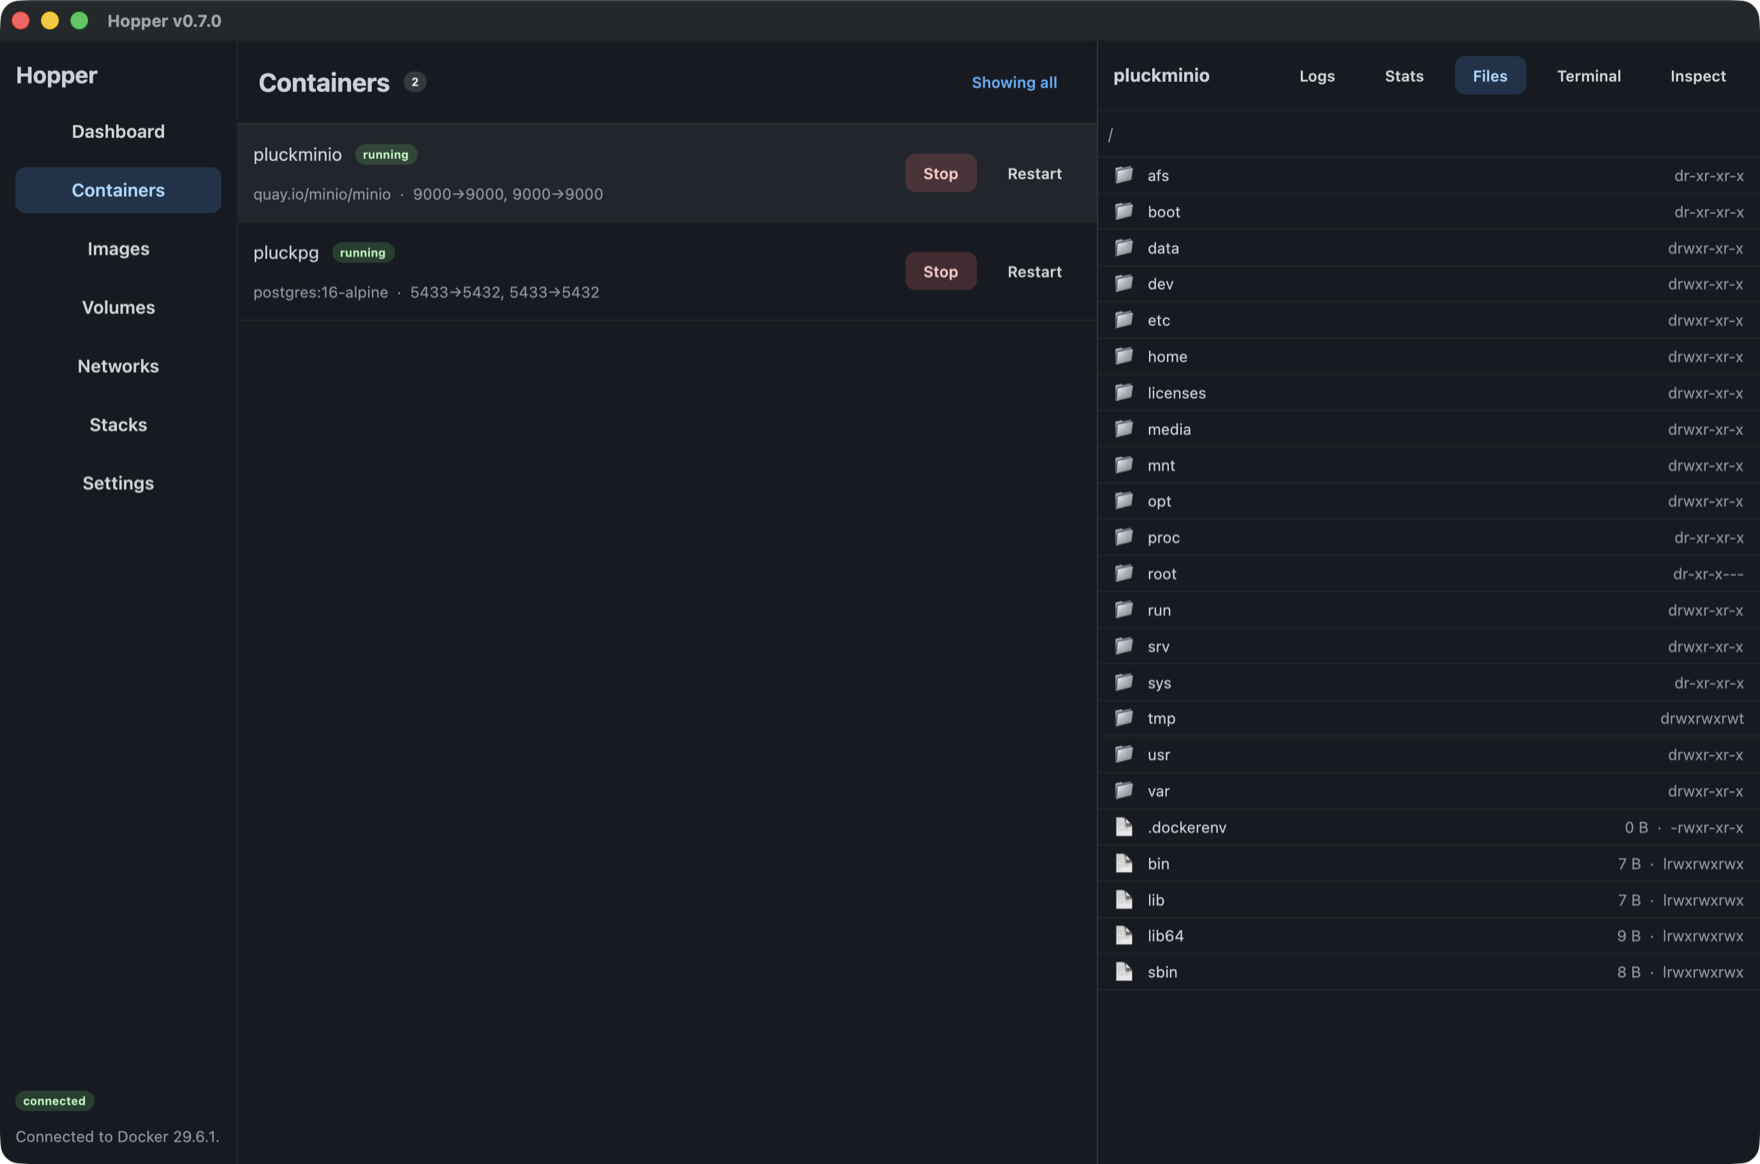The height and width of the screenshot is (1164, 1760).
Task: Click the Showing all filter link
Action: click(x=1014, y=82)
